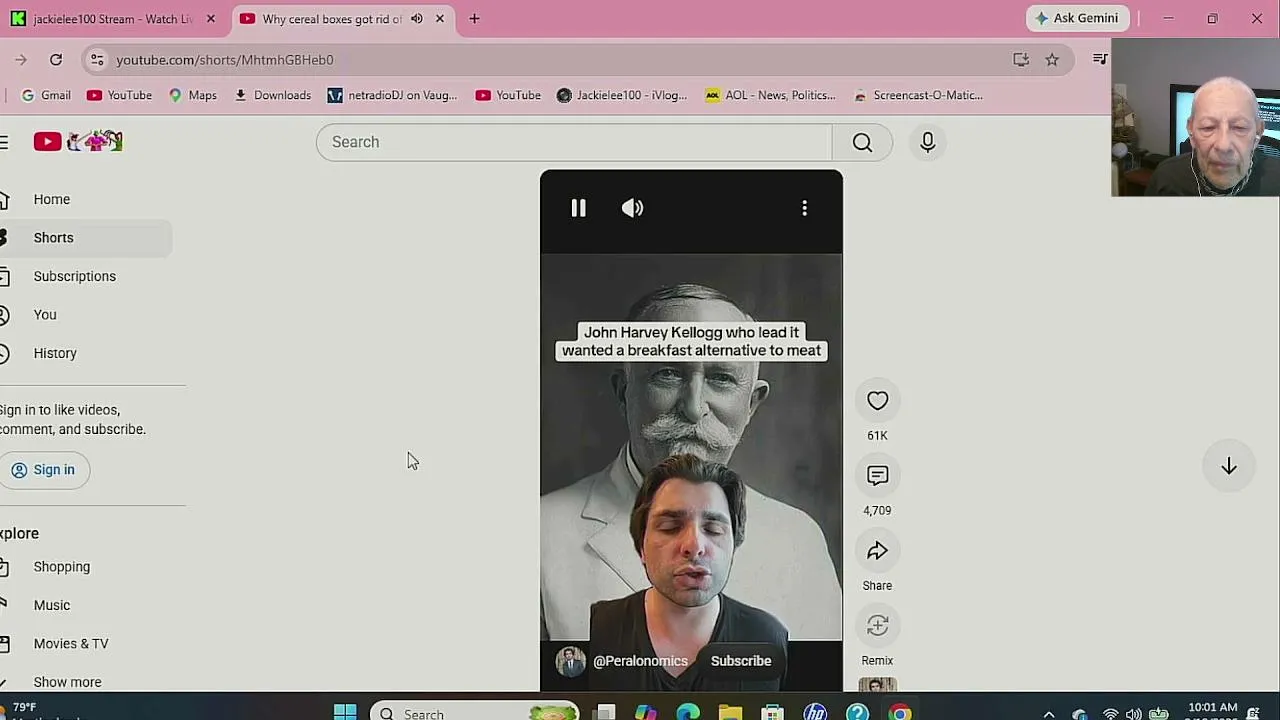Click the magnifier search button
The width and height of the screenshot is (1280, 720).
[862, 142]
